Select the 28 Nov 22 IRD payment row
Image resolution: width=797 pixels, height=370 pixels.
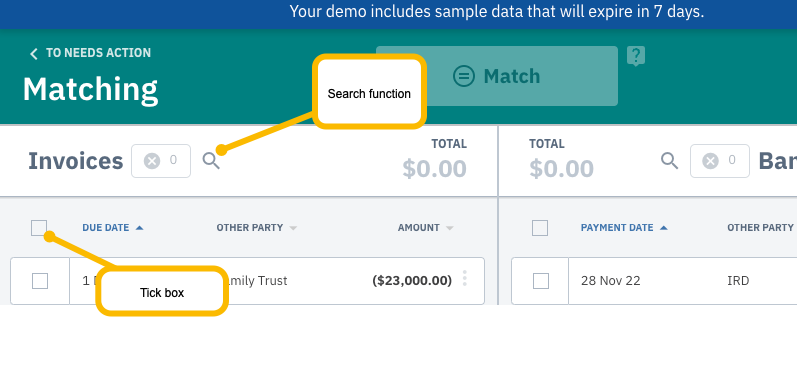654,281
